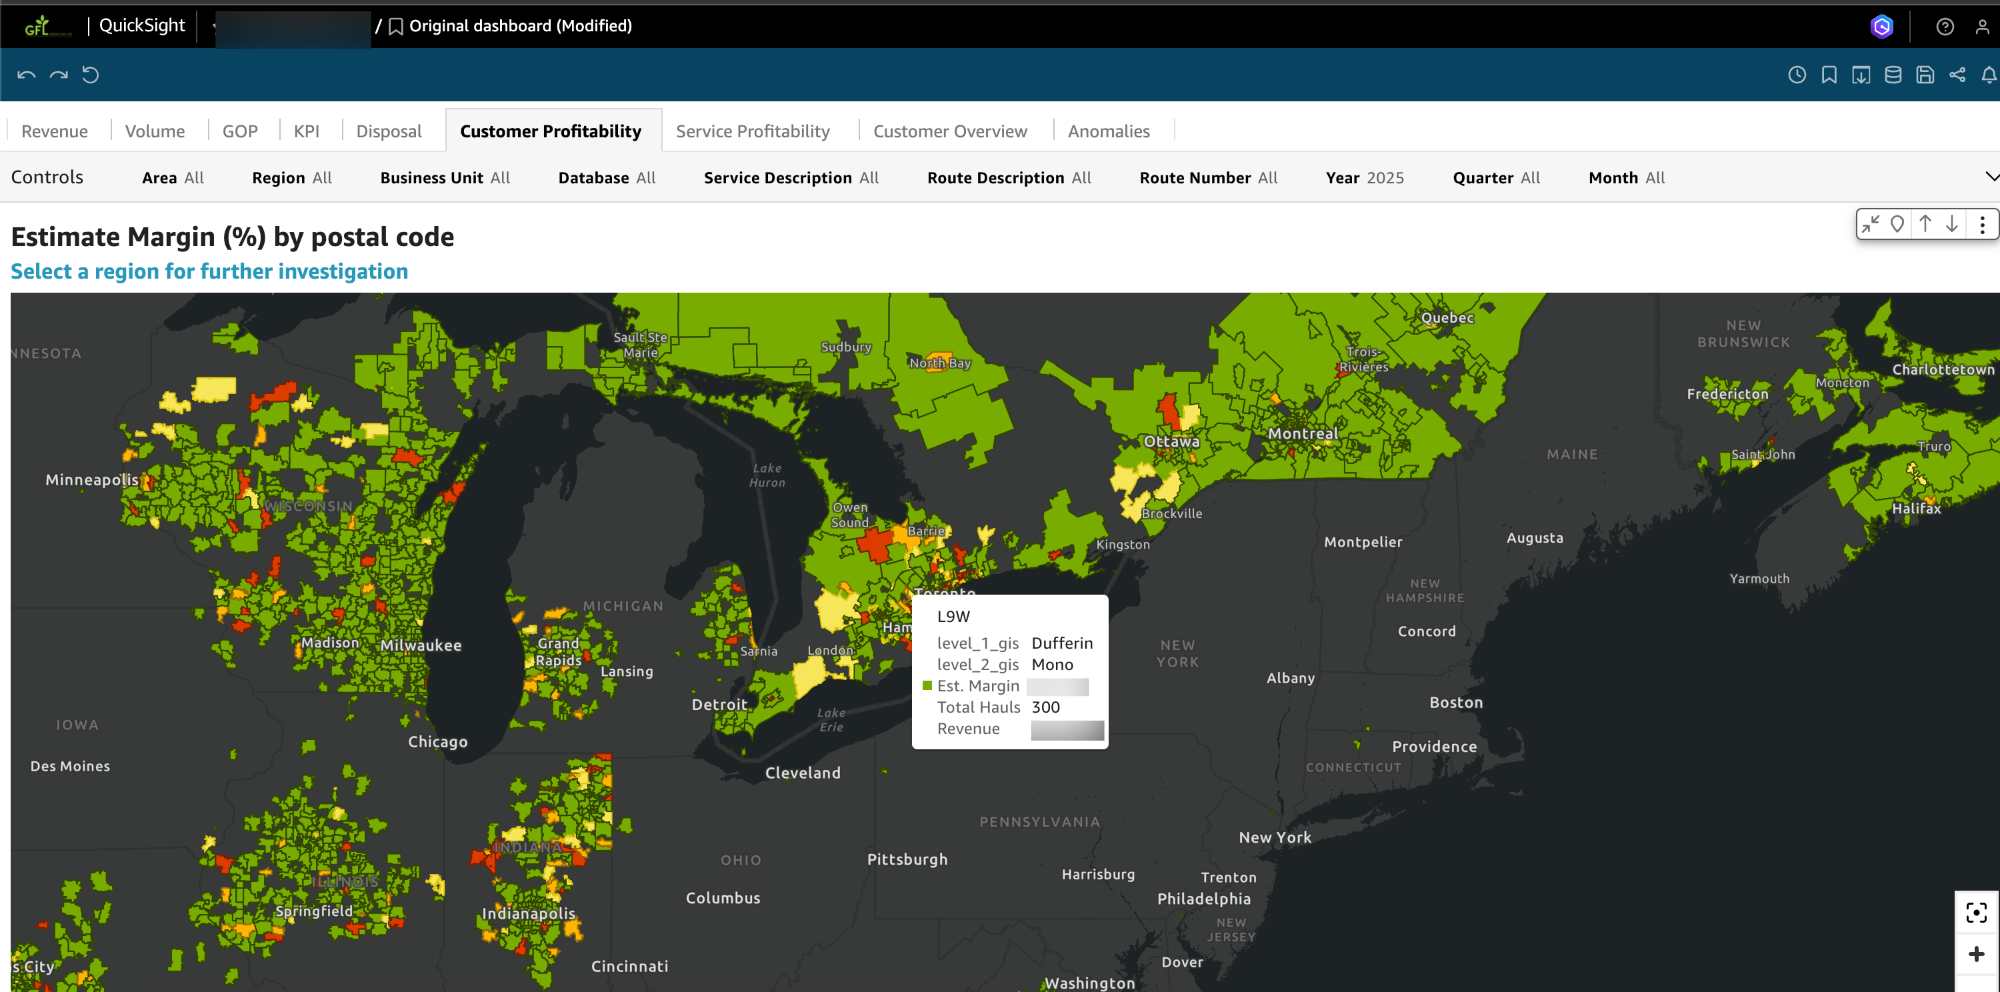Click the export download icon
Image resolution: width=2000 pixels, height=992 pixels.
(1861, 75)
